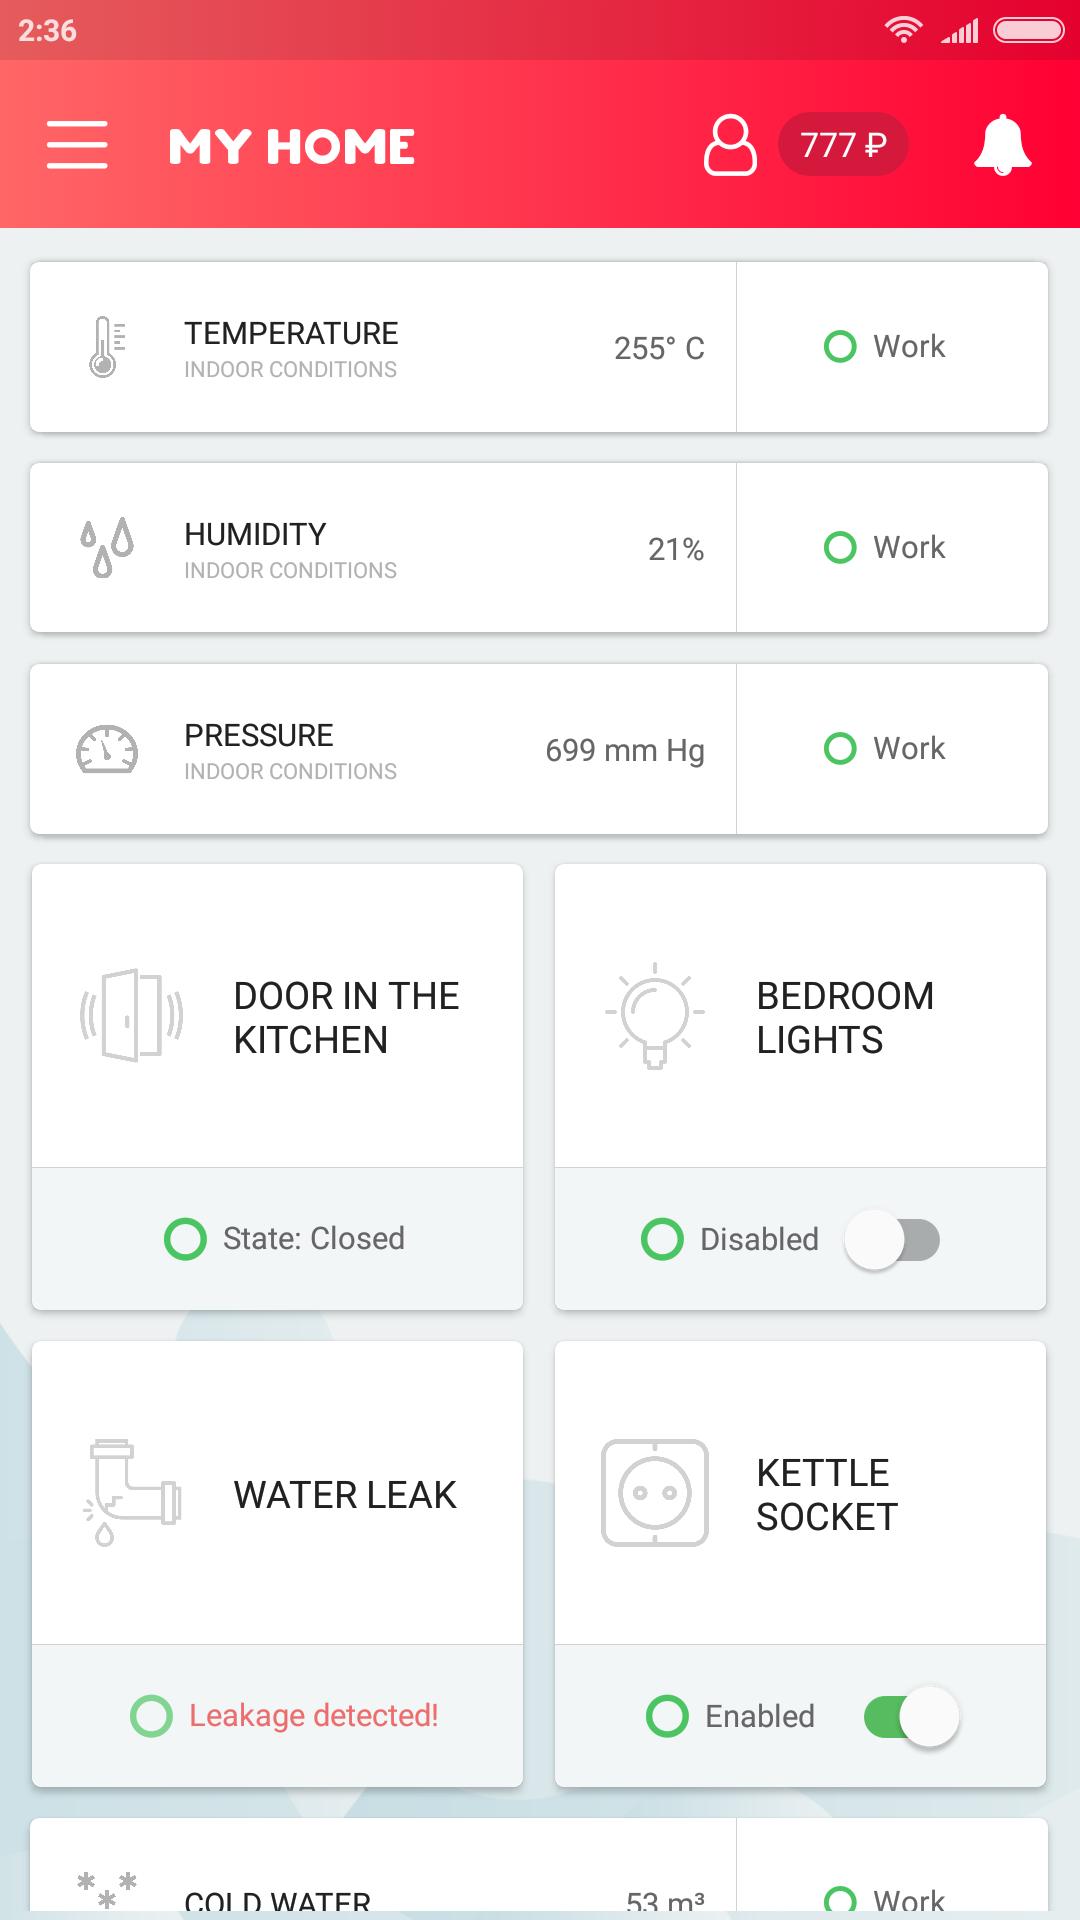
Task: Tap the Leakage detected! alert text
Action: tap(313, 1716)
